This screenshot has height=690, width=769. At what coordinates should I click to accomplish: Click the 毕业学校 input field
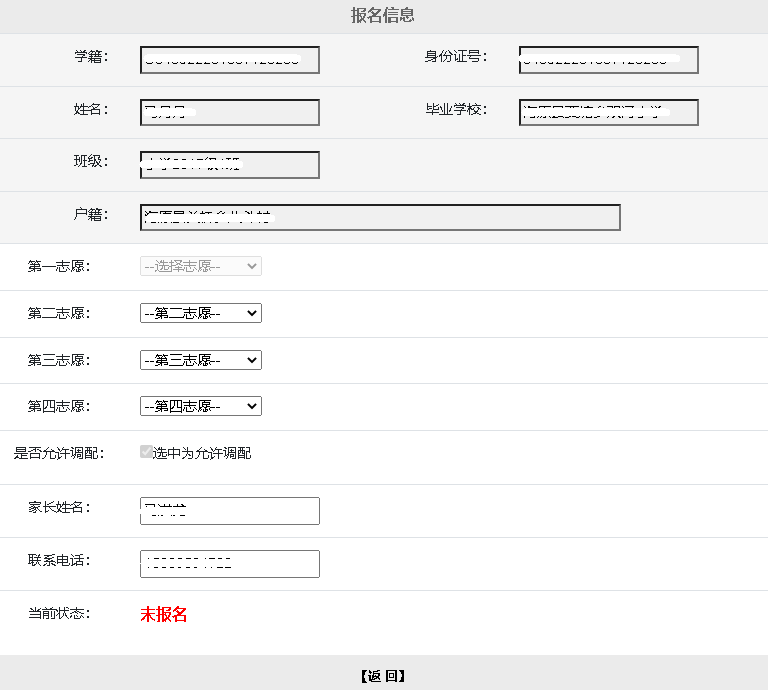608,112
